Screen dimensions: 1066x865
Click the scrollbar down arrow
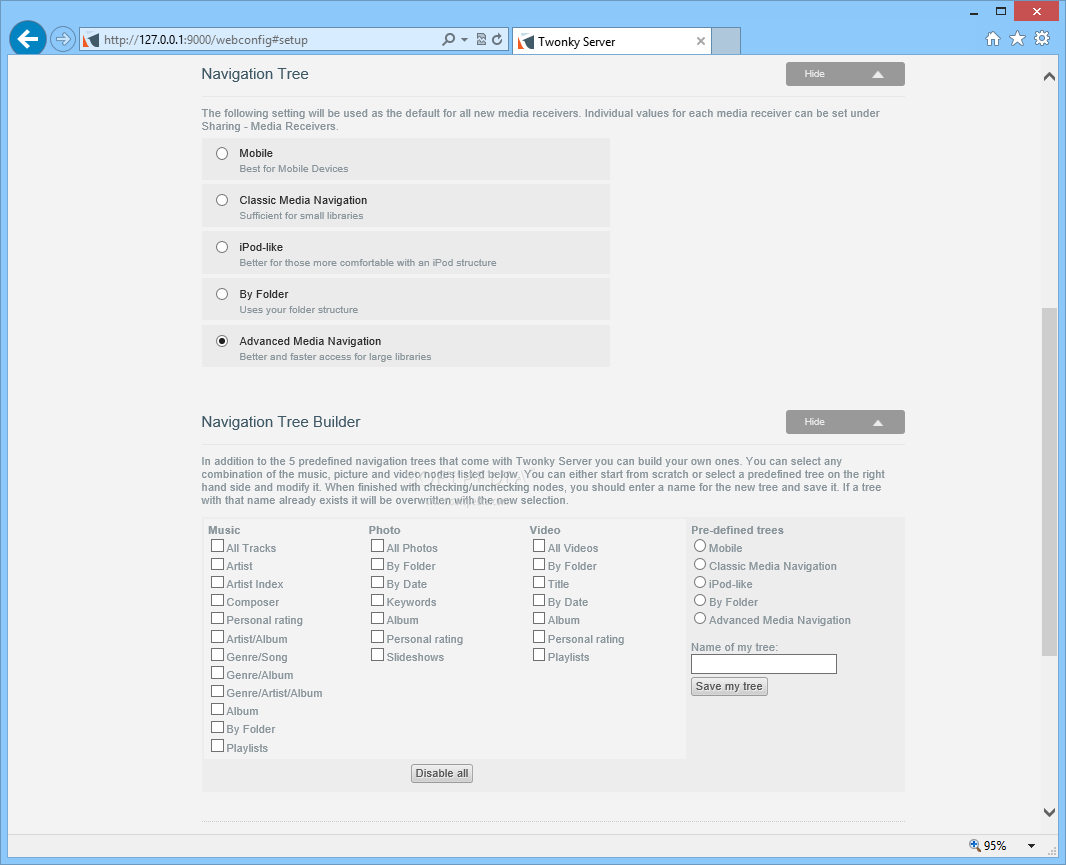[x=1049, y=813]
